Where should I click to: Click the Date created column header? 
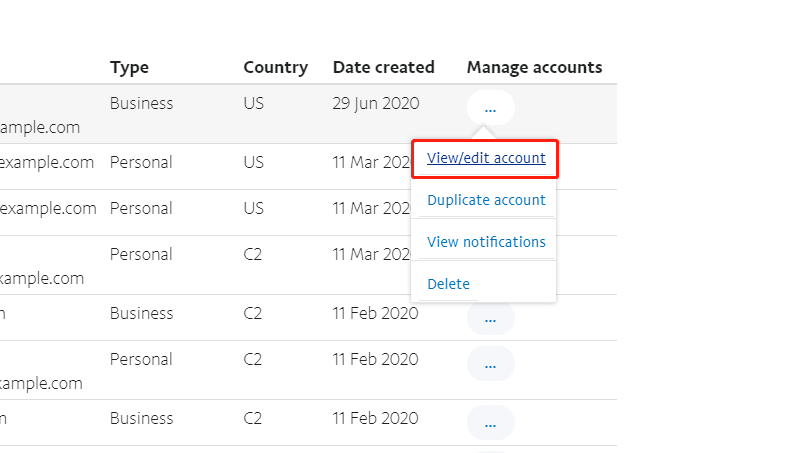383,67
